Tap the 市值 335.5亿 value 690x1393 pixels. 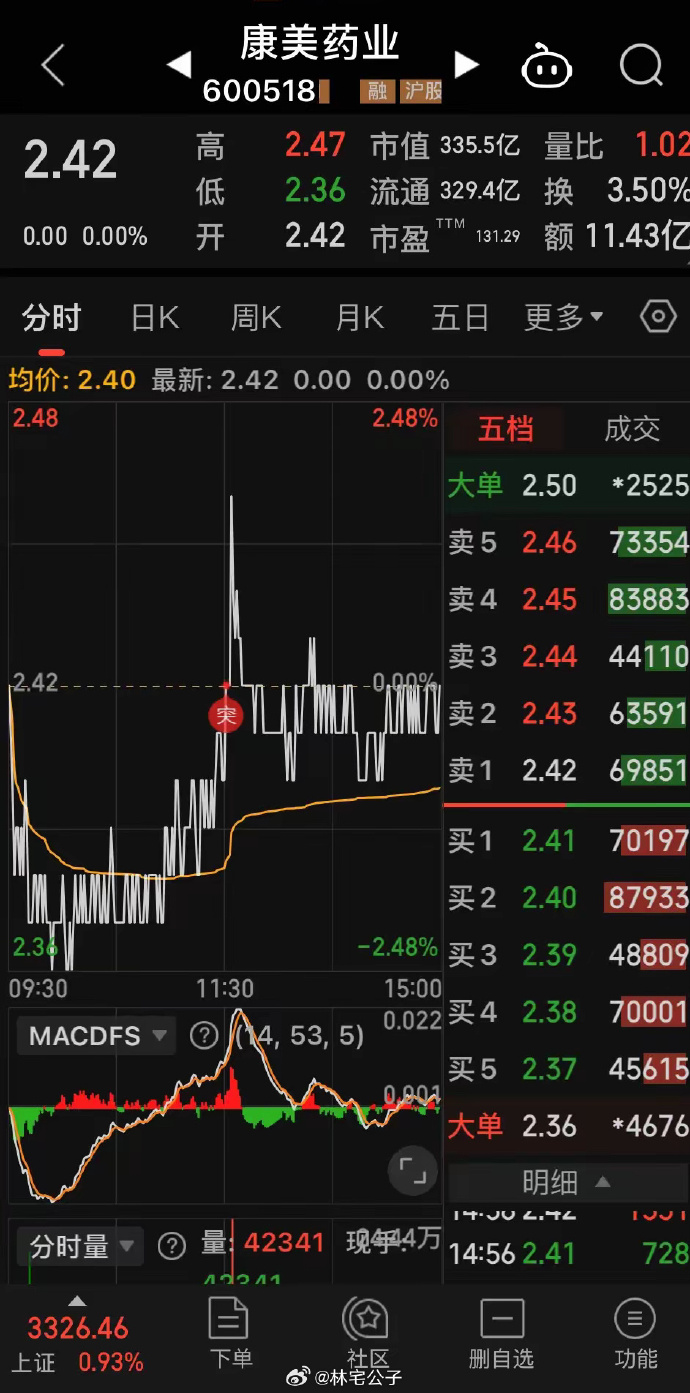click(480, 146)
